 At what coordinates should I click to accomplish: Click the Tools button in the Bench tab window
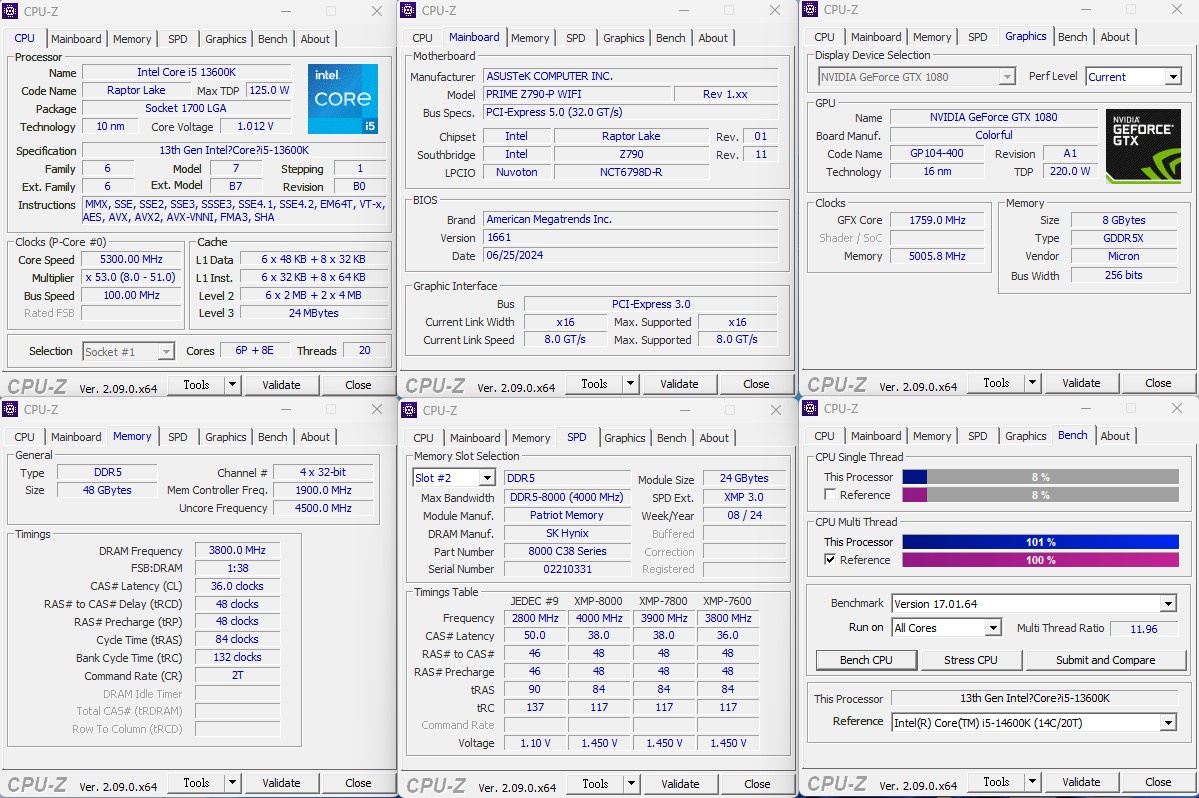996,782
